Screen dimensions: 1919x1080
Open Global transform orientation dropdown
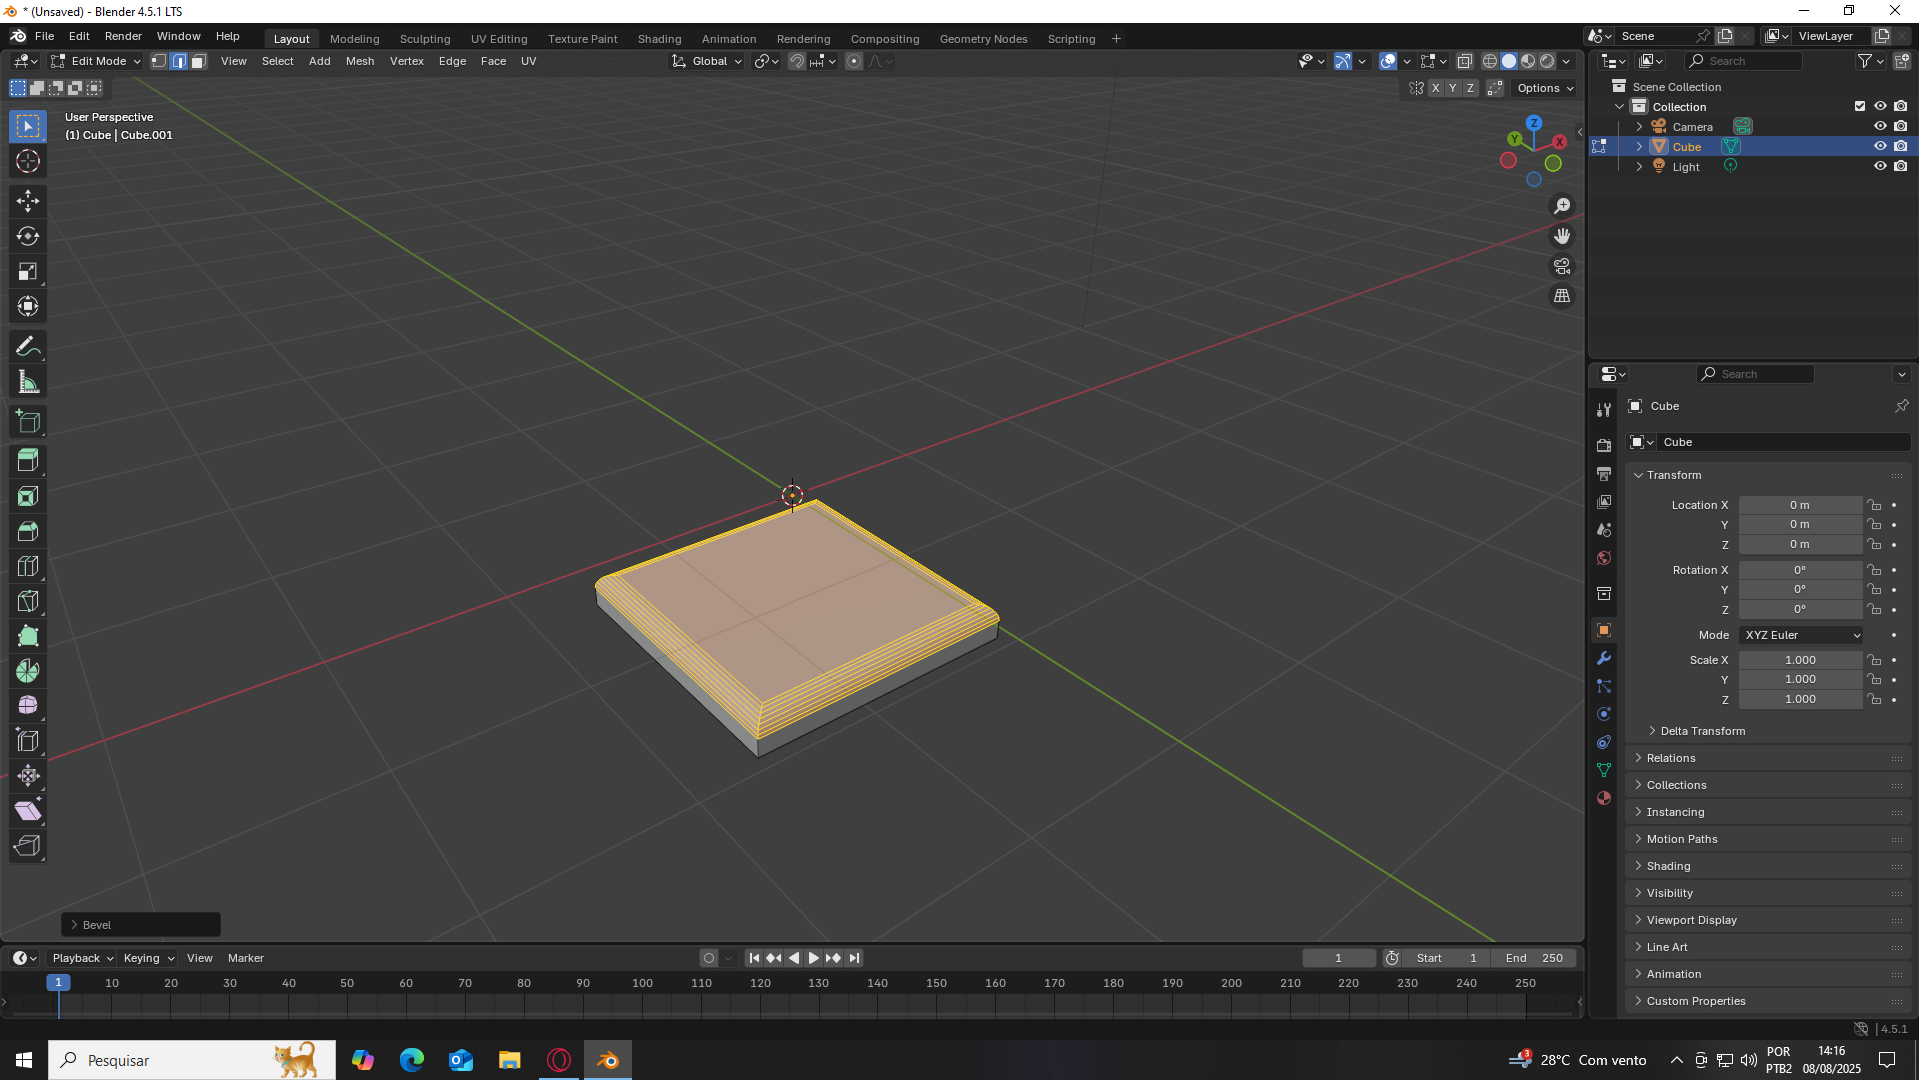708,61
